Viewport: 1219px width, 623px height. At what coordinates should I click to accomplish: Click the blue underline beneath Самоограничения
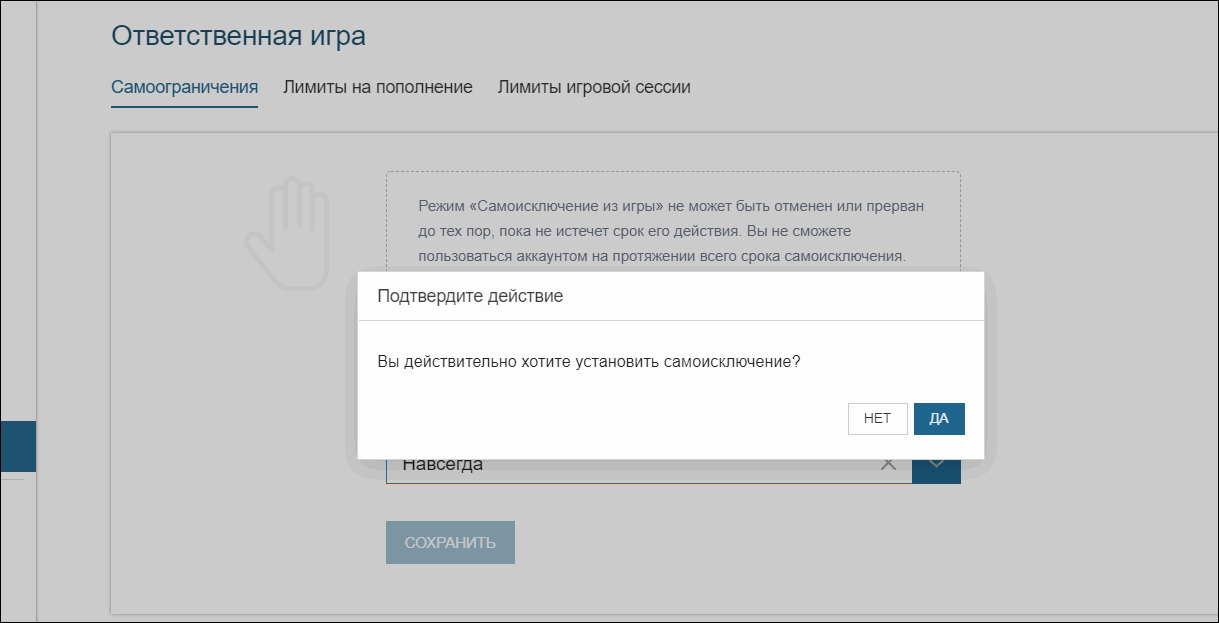pos(184,106)
